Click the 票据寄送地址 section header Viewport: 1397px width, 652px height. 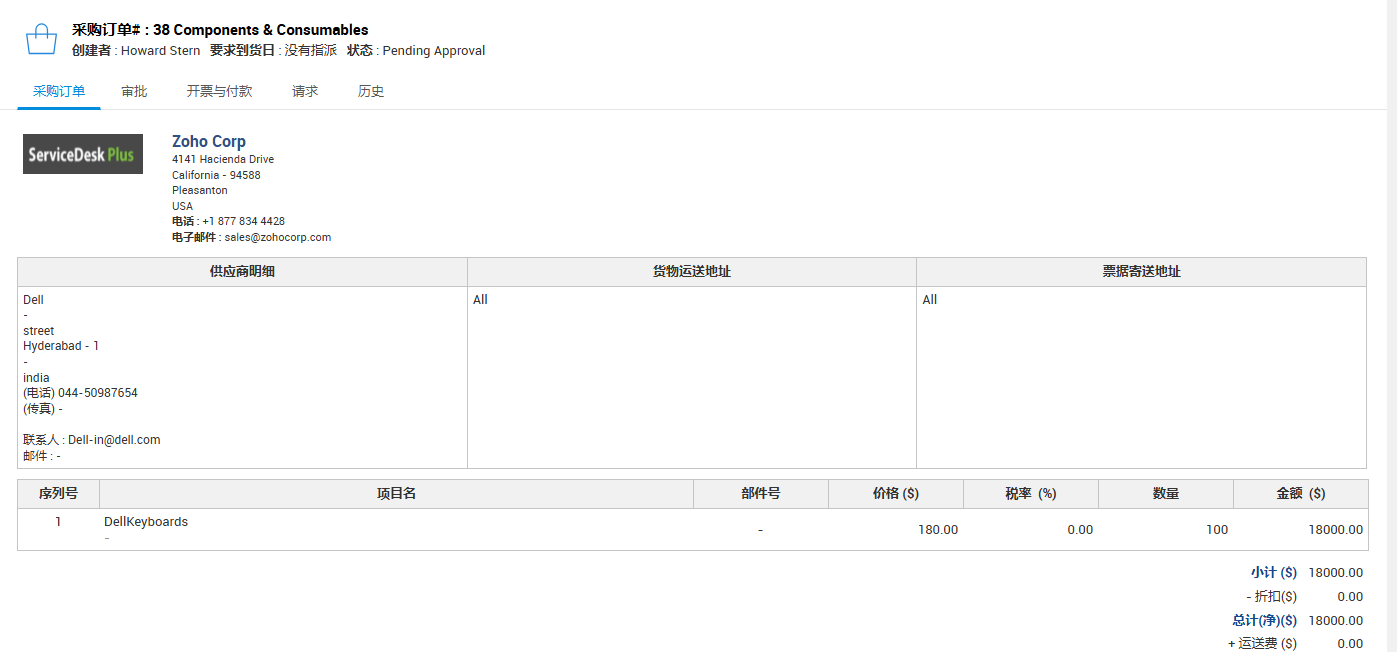coord(1141,272)
